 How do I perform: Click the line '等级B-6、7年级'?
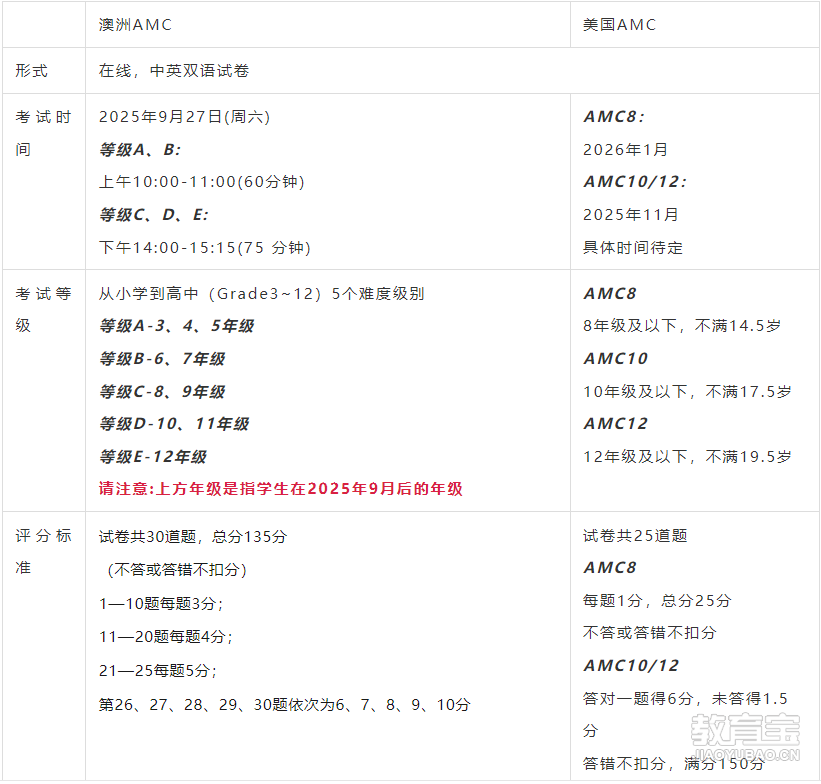coord(162,359)
